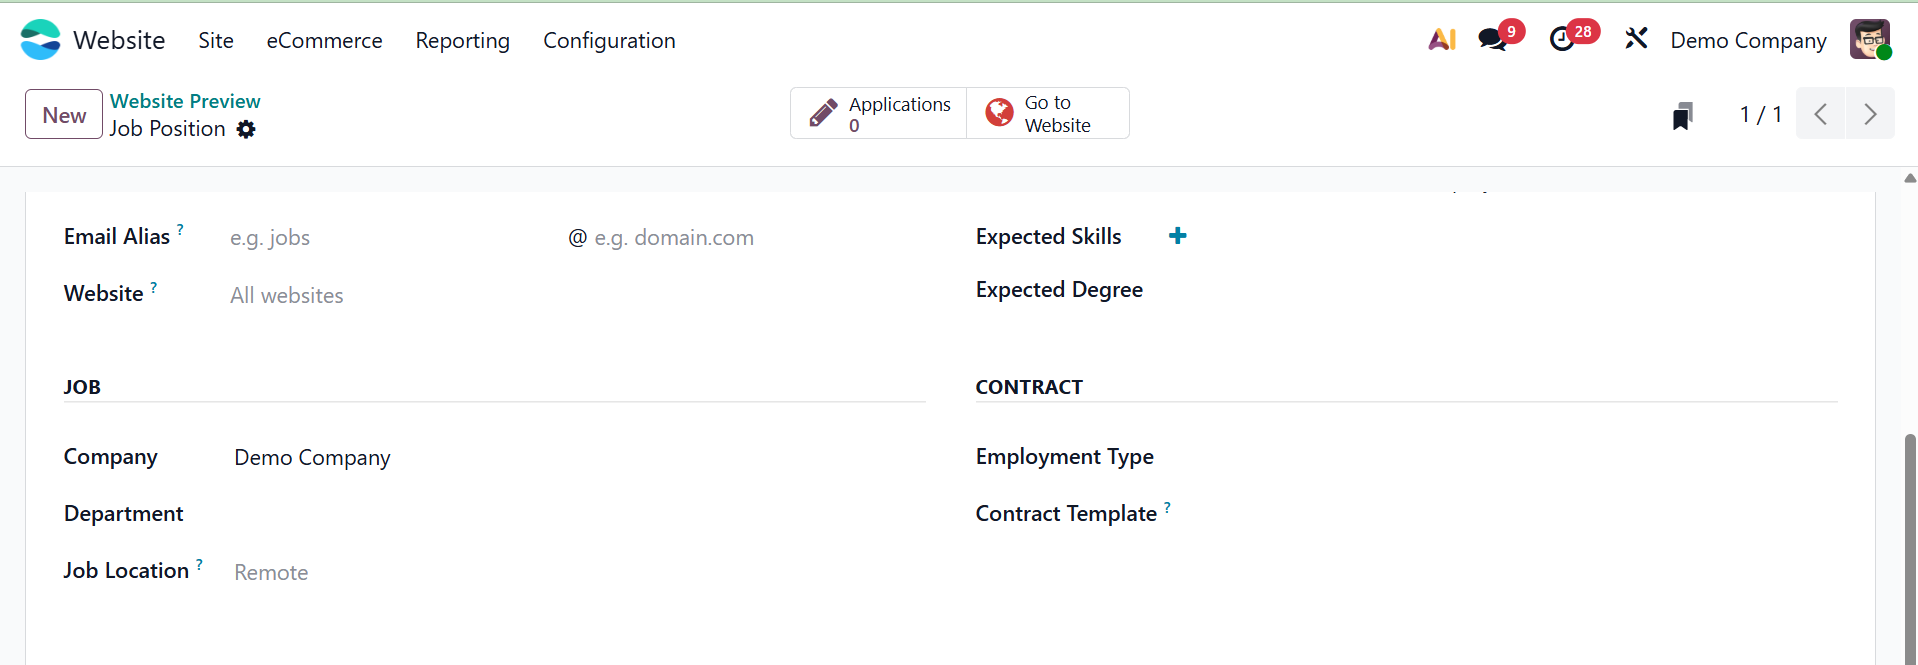
Task: Open the conversations message icon
Action: 1492,40
